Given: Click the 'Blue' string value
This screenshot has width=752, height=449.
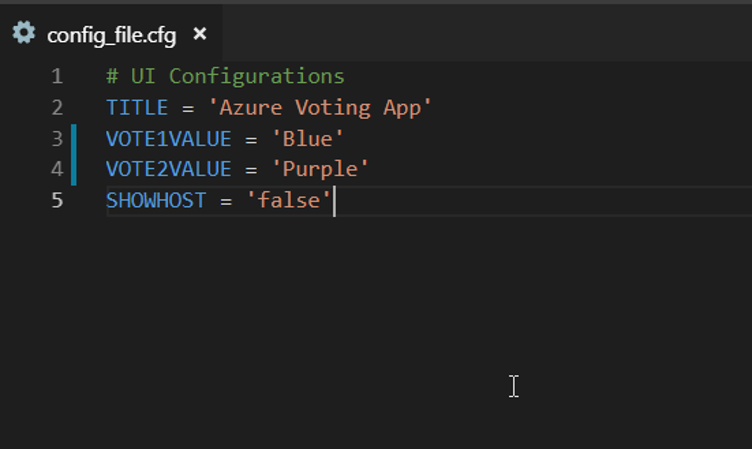Looking at the screenshot, I should pos(308,138).
